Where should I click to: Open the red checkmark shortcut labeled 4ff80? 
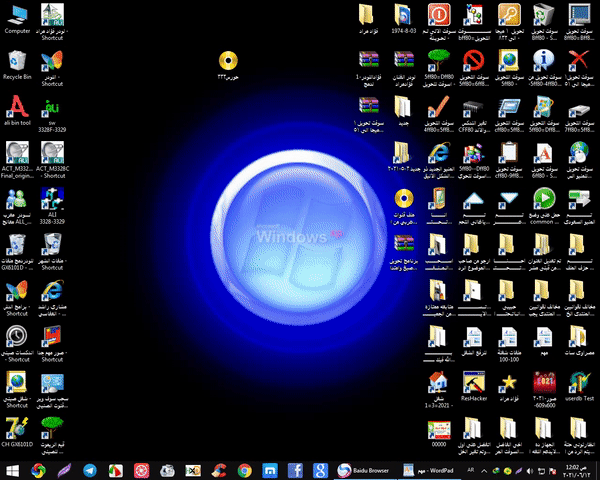coord(439,114)
